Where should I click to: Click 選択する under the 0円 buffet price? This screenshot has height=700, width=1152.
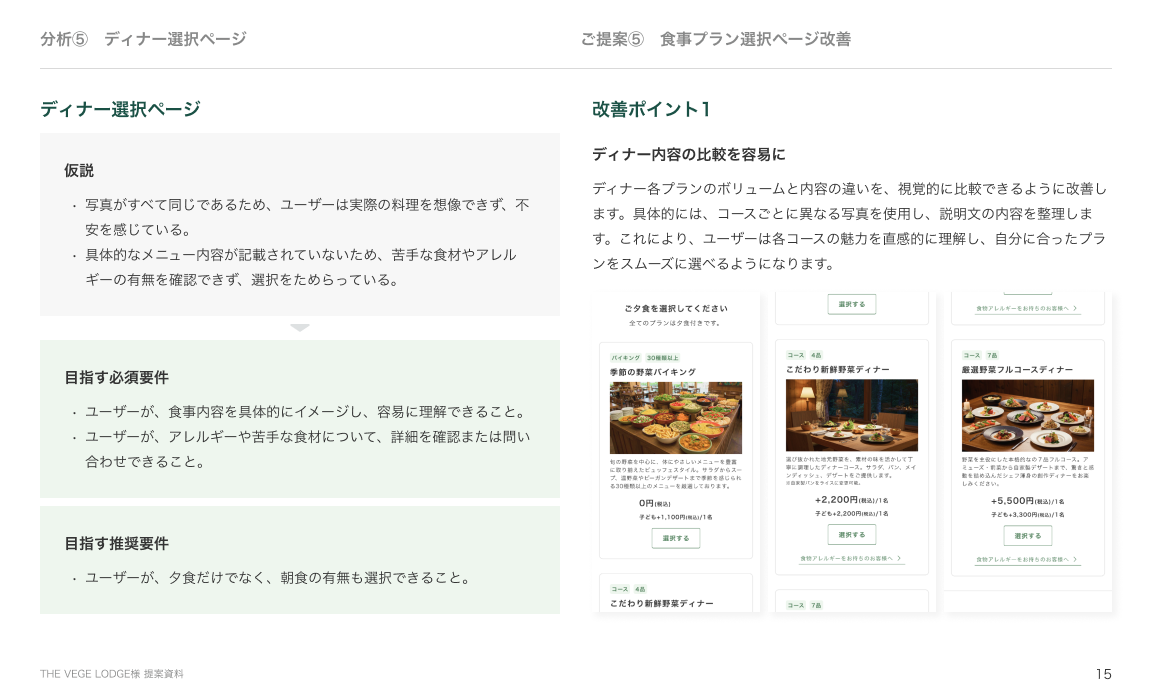click(x=676, y=538)
